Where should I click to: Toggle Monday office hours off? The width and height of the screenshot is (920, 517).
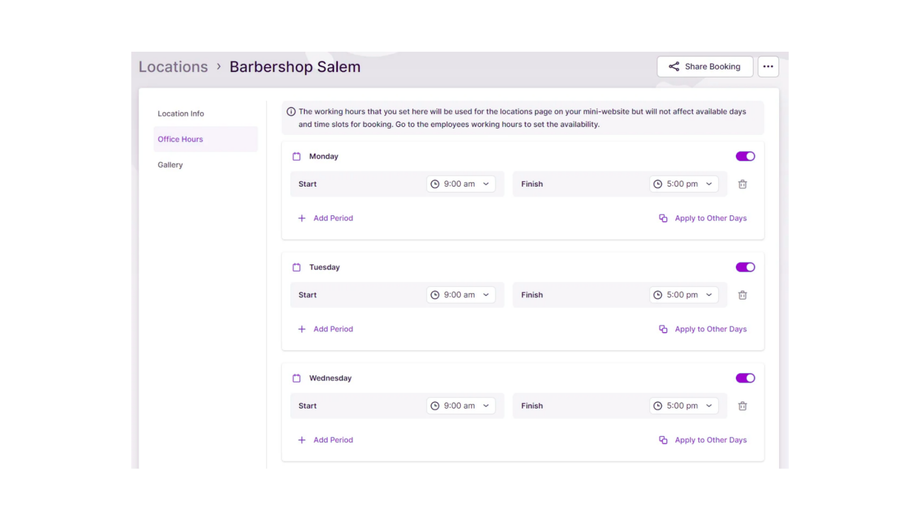tap(745, 157)
